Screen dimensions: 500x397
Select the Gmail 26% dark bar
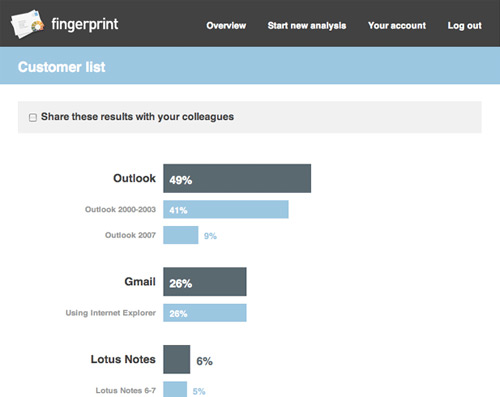click(x=205, y=282)
